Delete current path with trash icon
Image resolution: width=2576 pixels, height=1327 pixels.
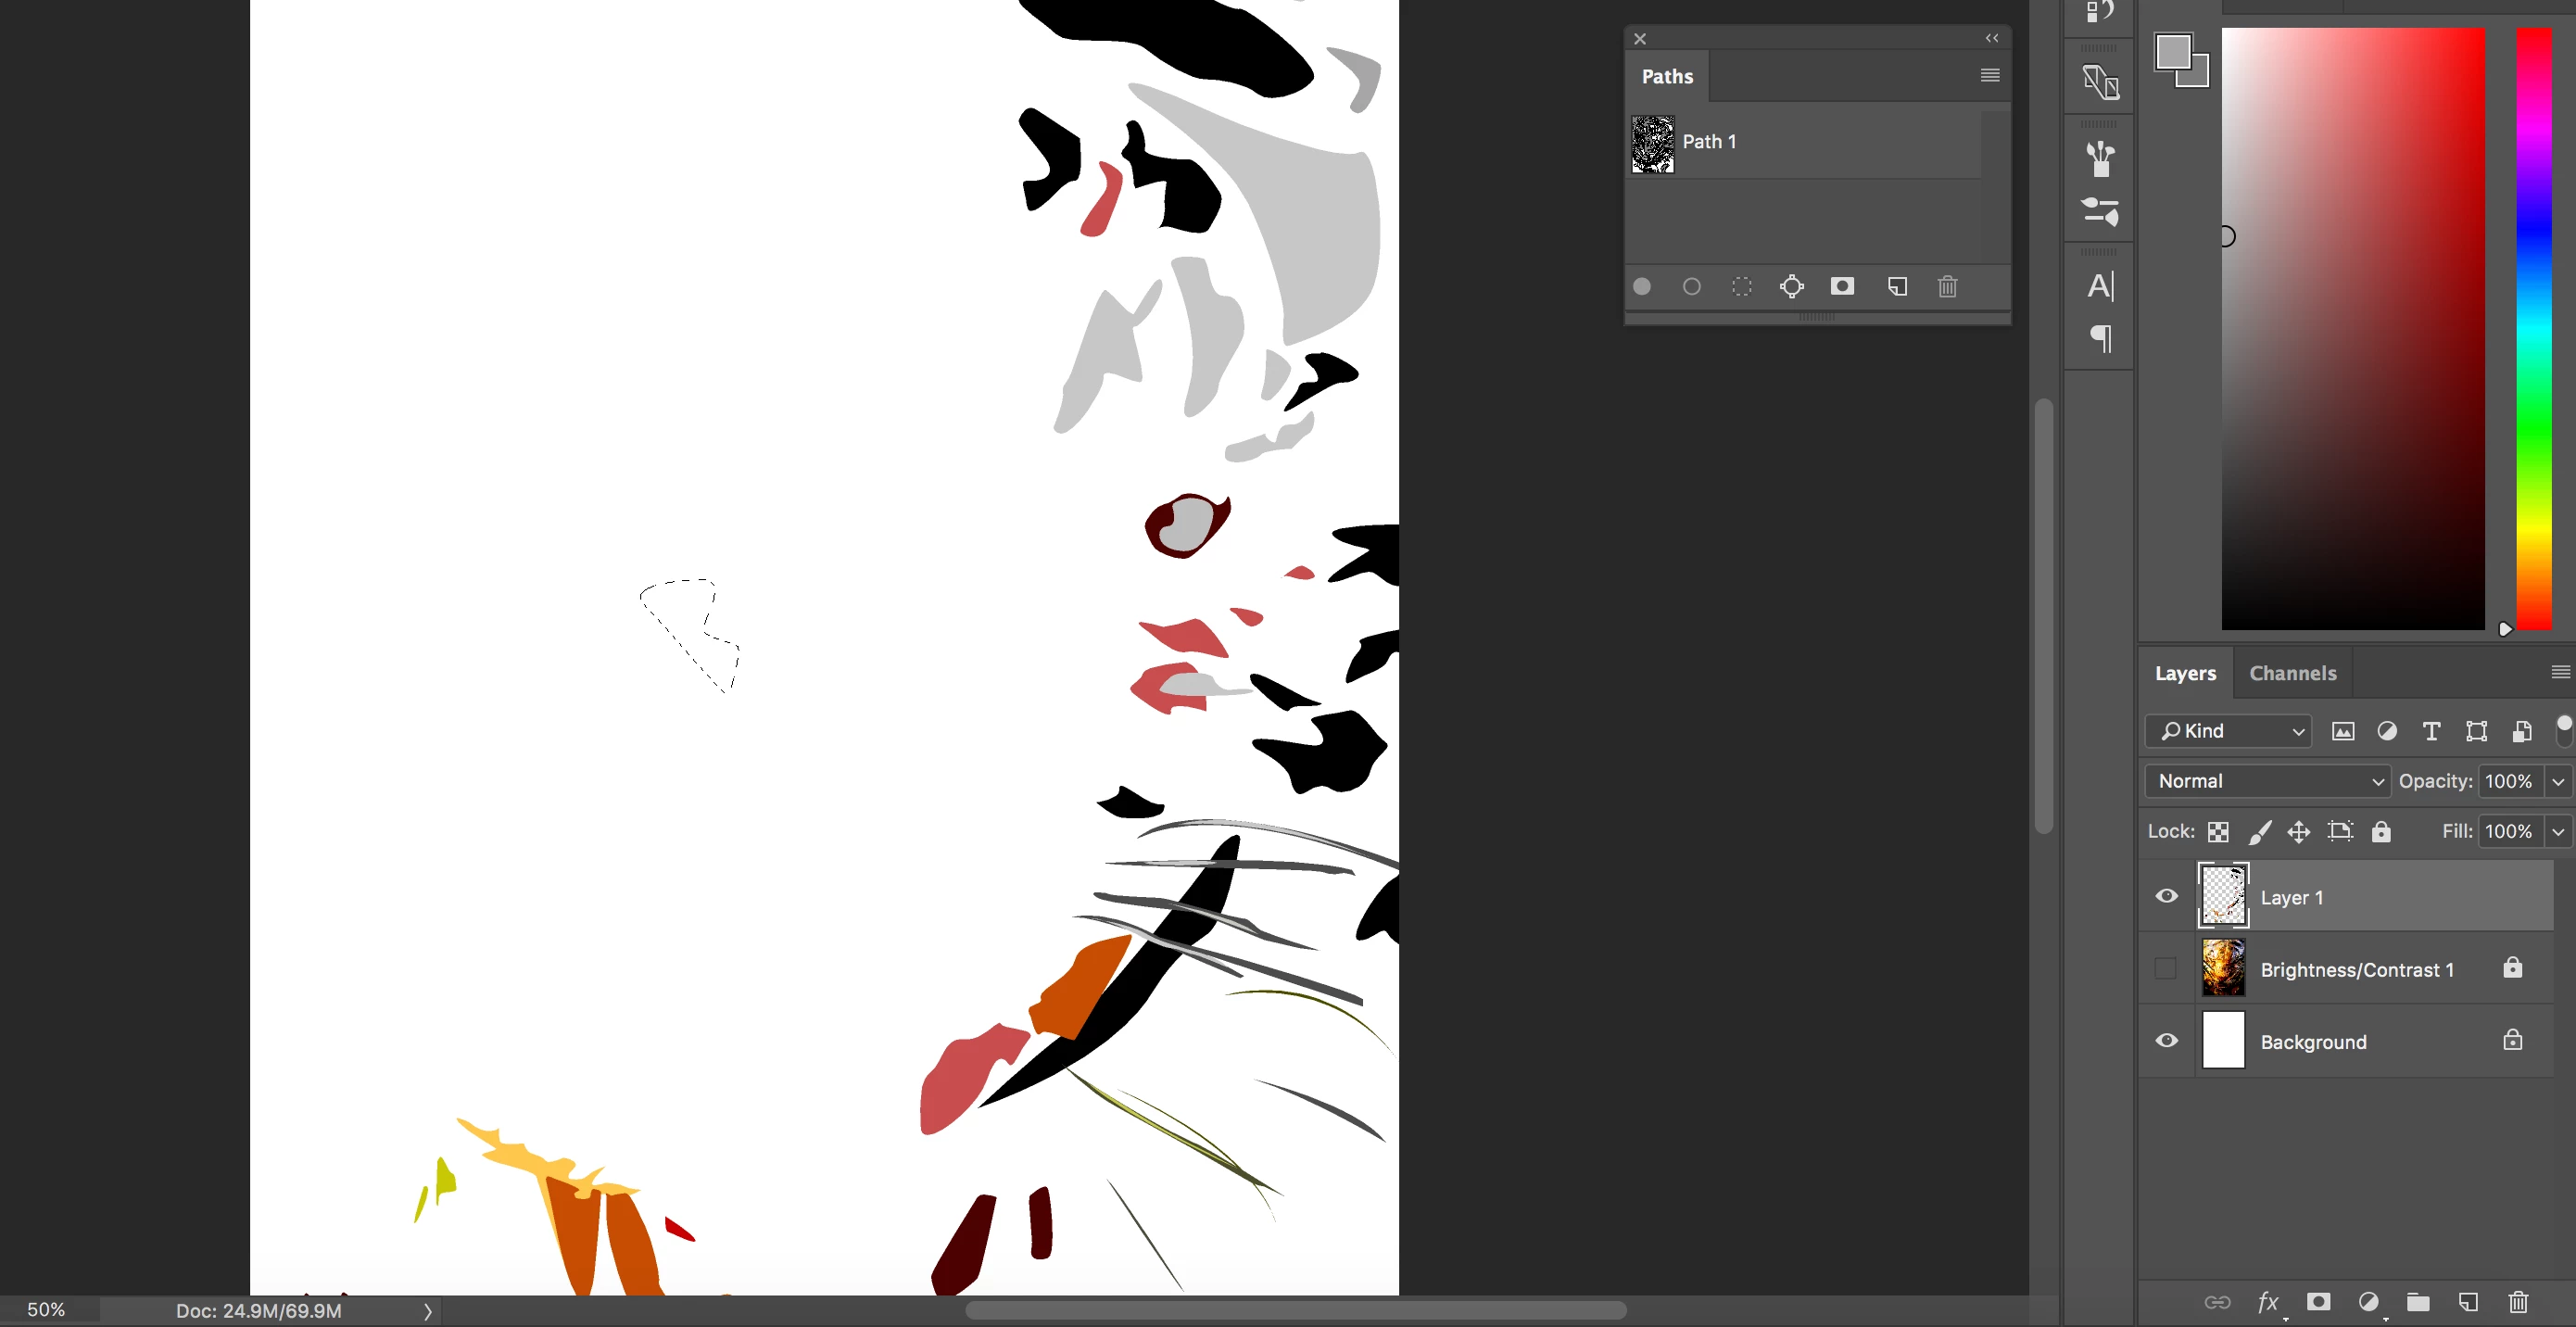tap(1947, 287)
